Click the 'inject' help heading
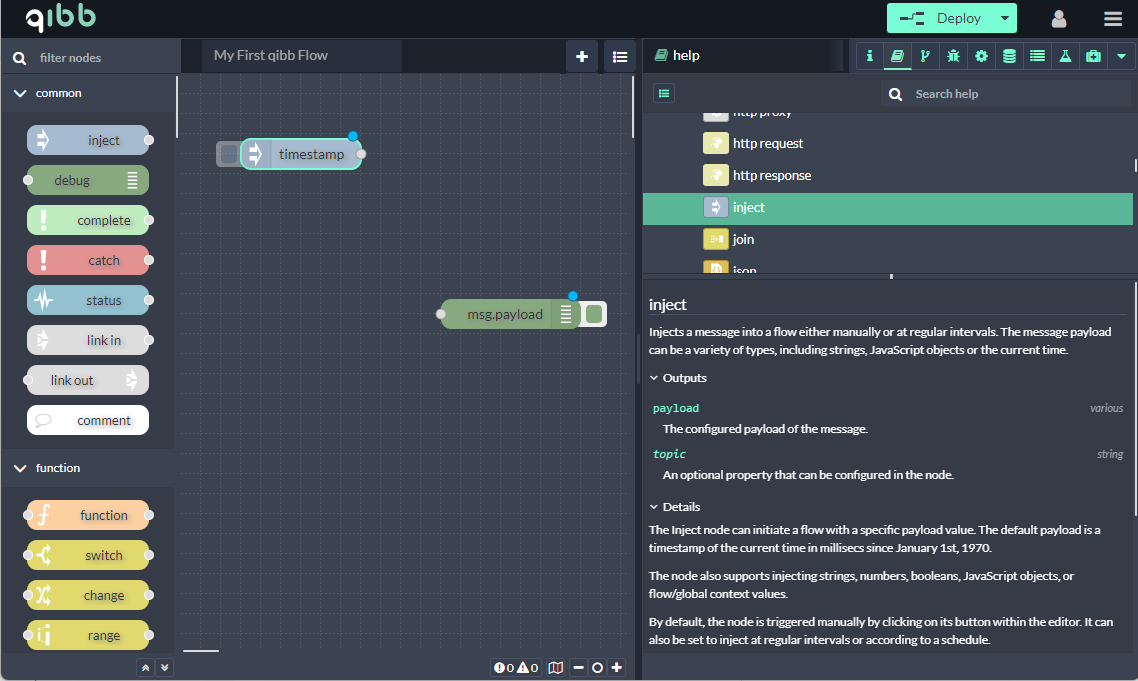The image size is (1138, 681). pos(668,304)
